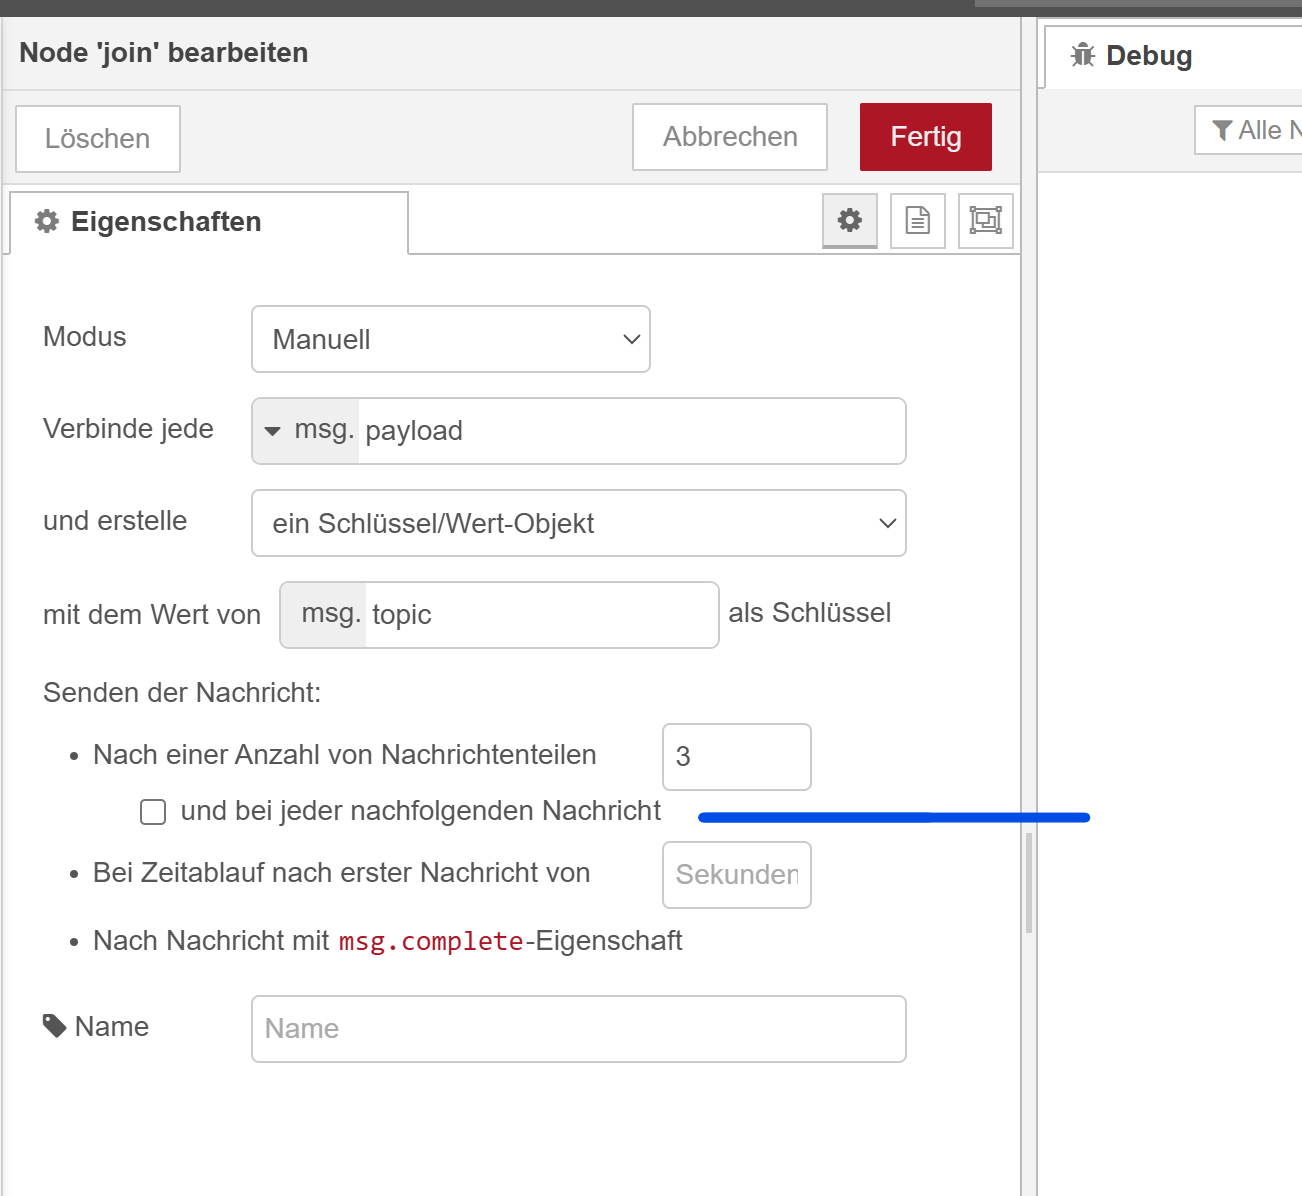Open the 'und erstelle' Schlüssel/Wert-Objekt dropdown
Image resolution: width=1302 pixels, height=1196 pixels.
point(579,523)
